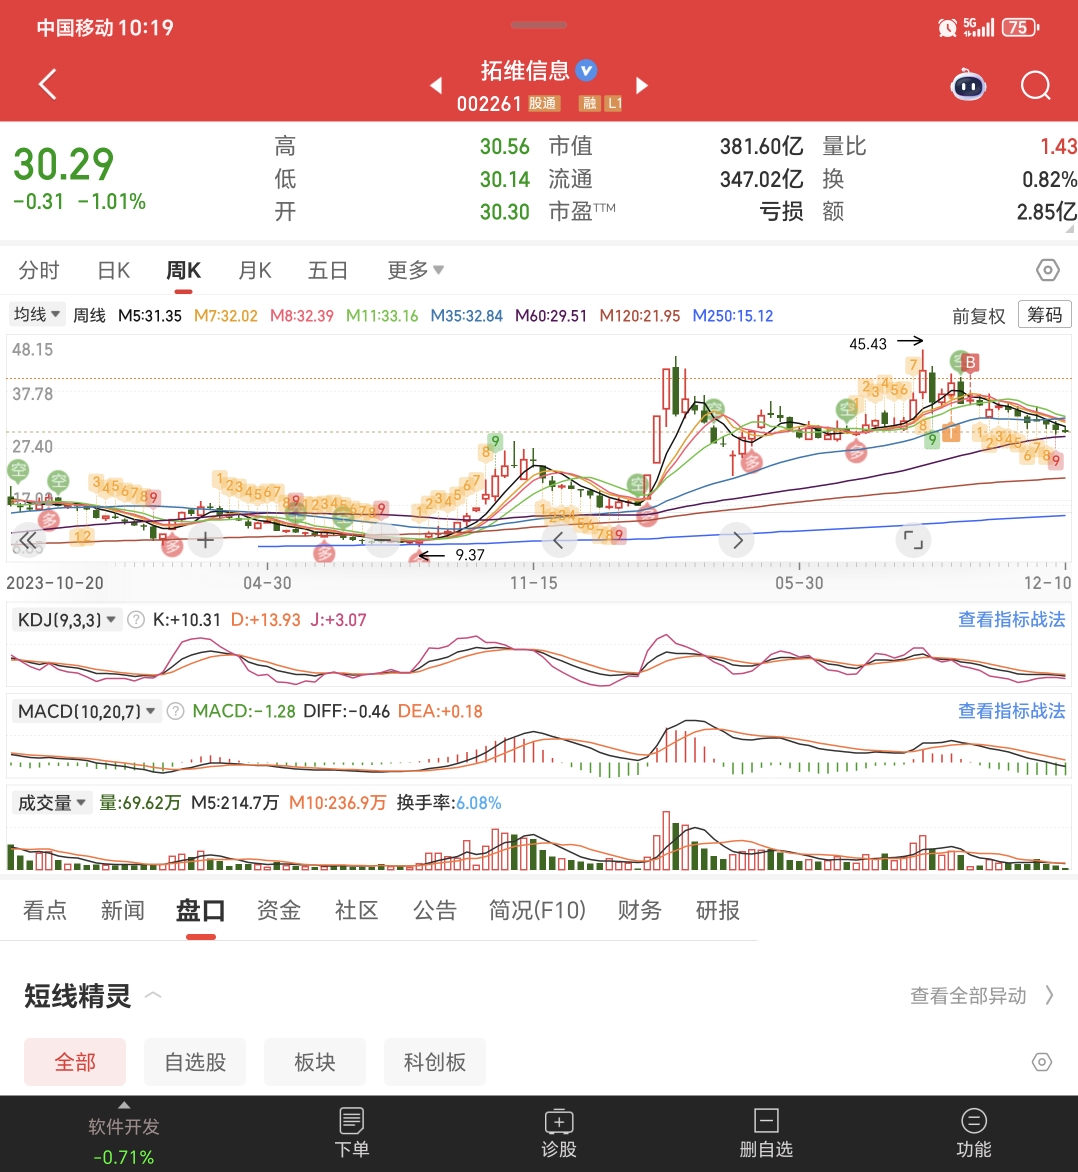The image size is (1078, 1172).
Task: Open the 财务 tab
Action: tap(639, 910)
